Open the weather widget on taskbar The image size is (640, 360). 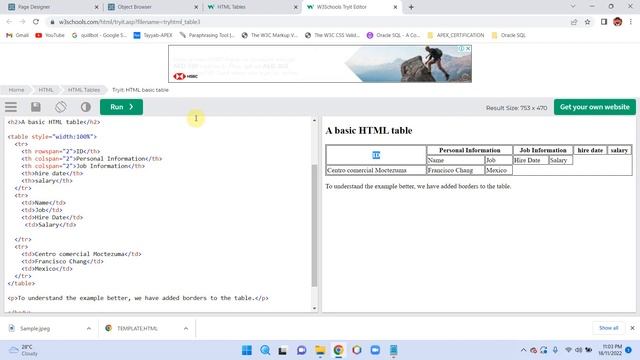24,350
